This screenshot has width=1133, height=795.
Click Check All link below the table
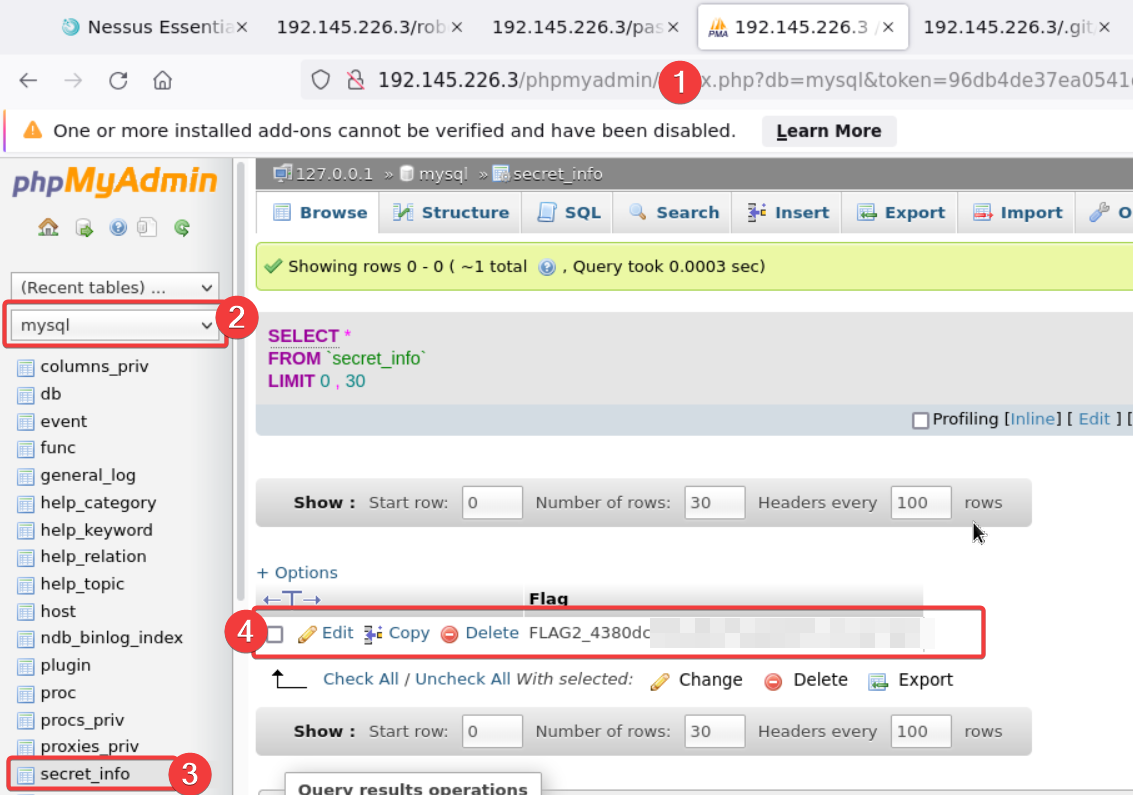tap(361, 680)
